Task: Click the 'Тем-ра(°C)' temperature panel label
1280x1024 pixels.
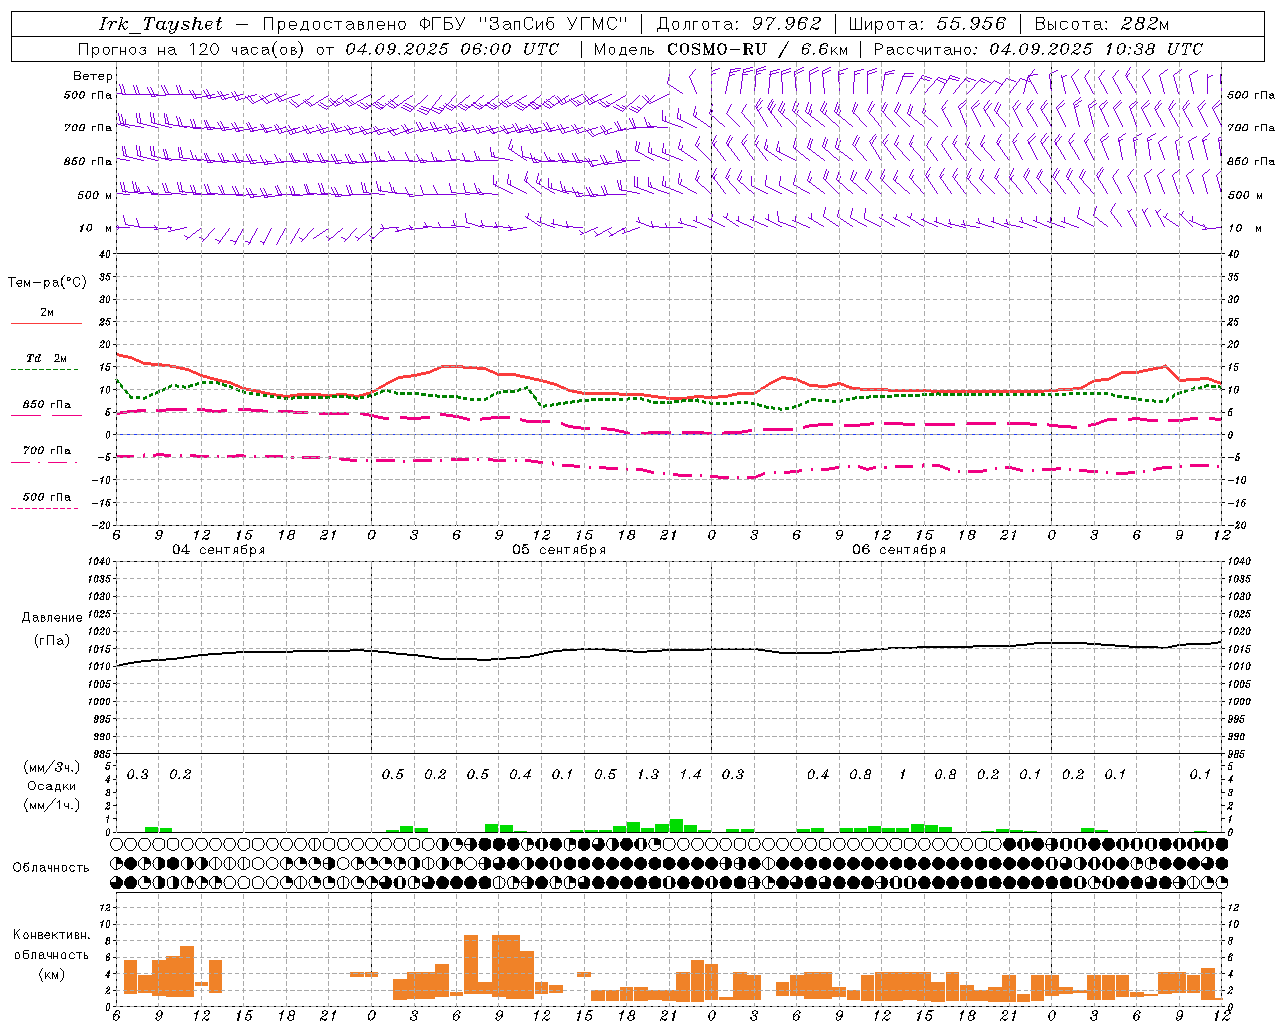Action: click(x=47, y=283)
